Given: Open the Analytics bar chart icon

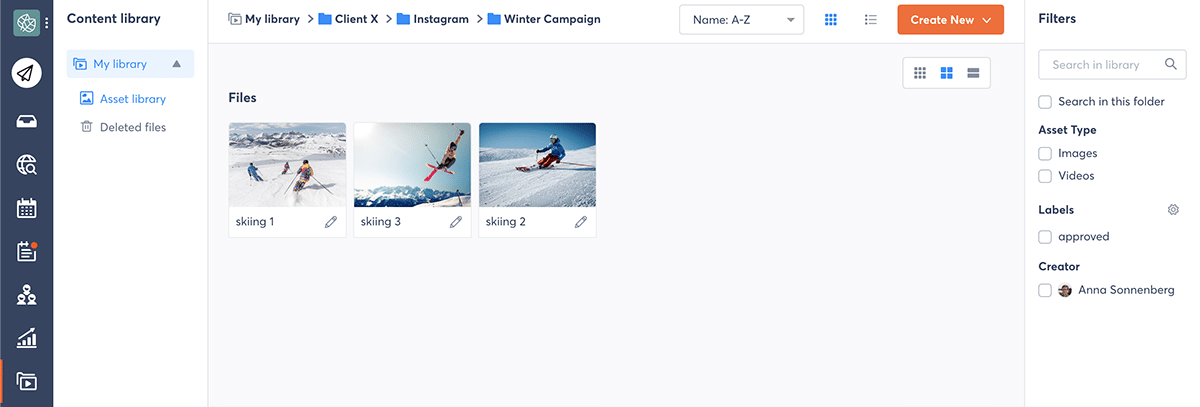Looking at the screenshot, I should (27, 339).
